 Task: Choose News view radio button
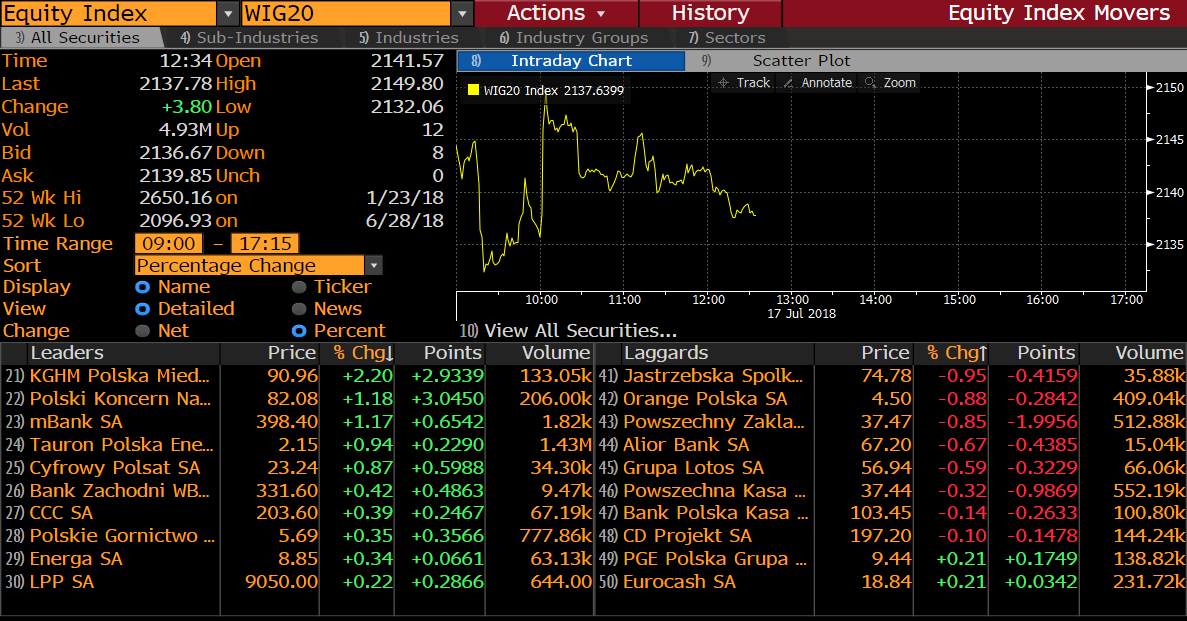point(299,309)
